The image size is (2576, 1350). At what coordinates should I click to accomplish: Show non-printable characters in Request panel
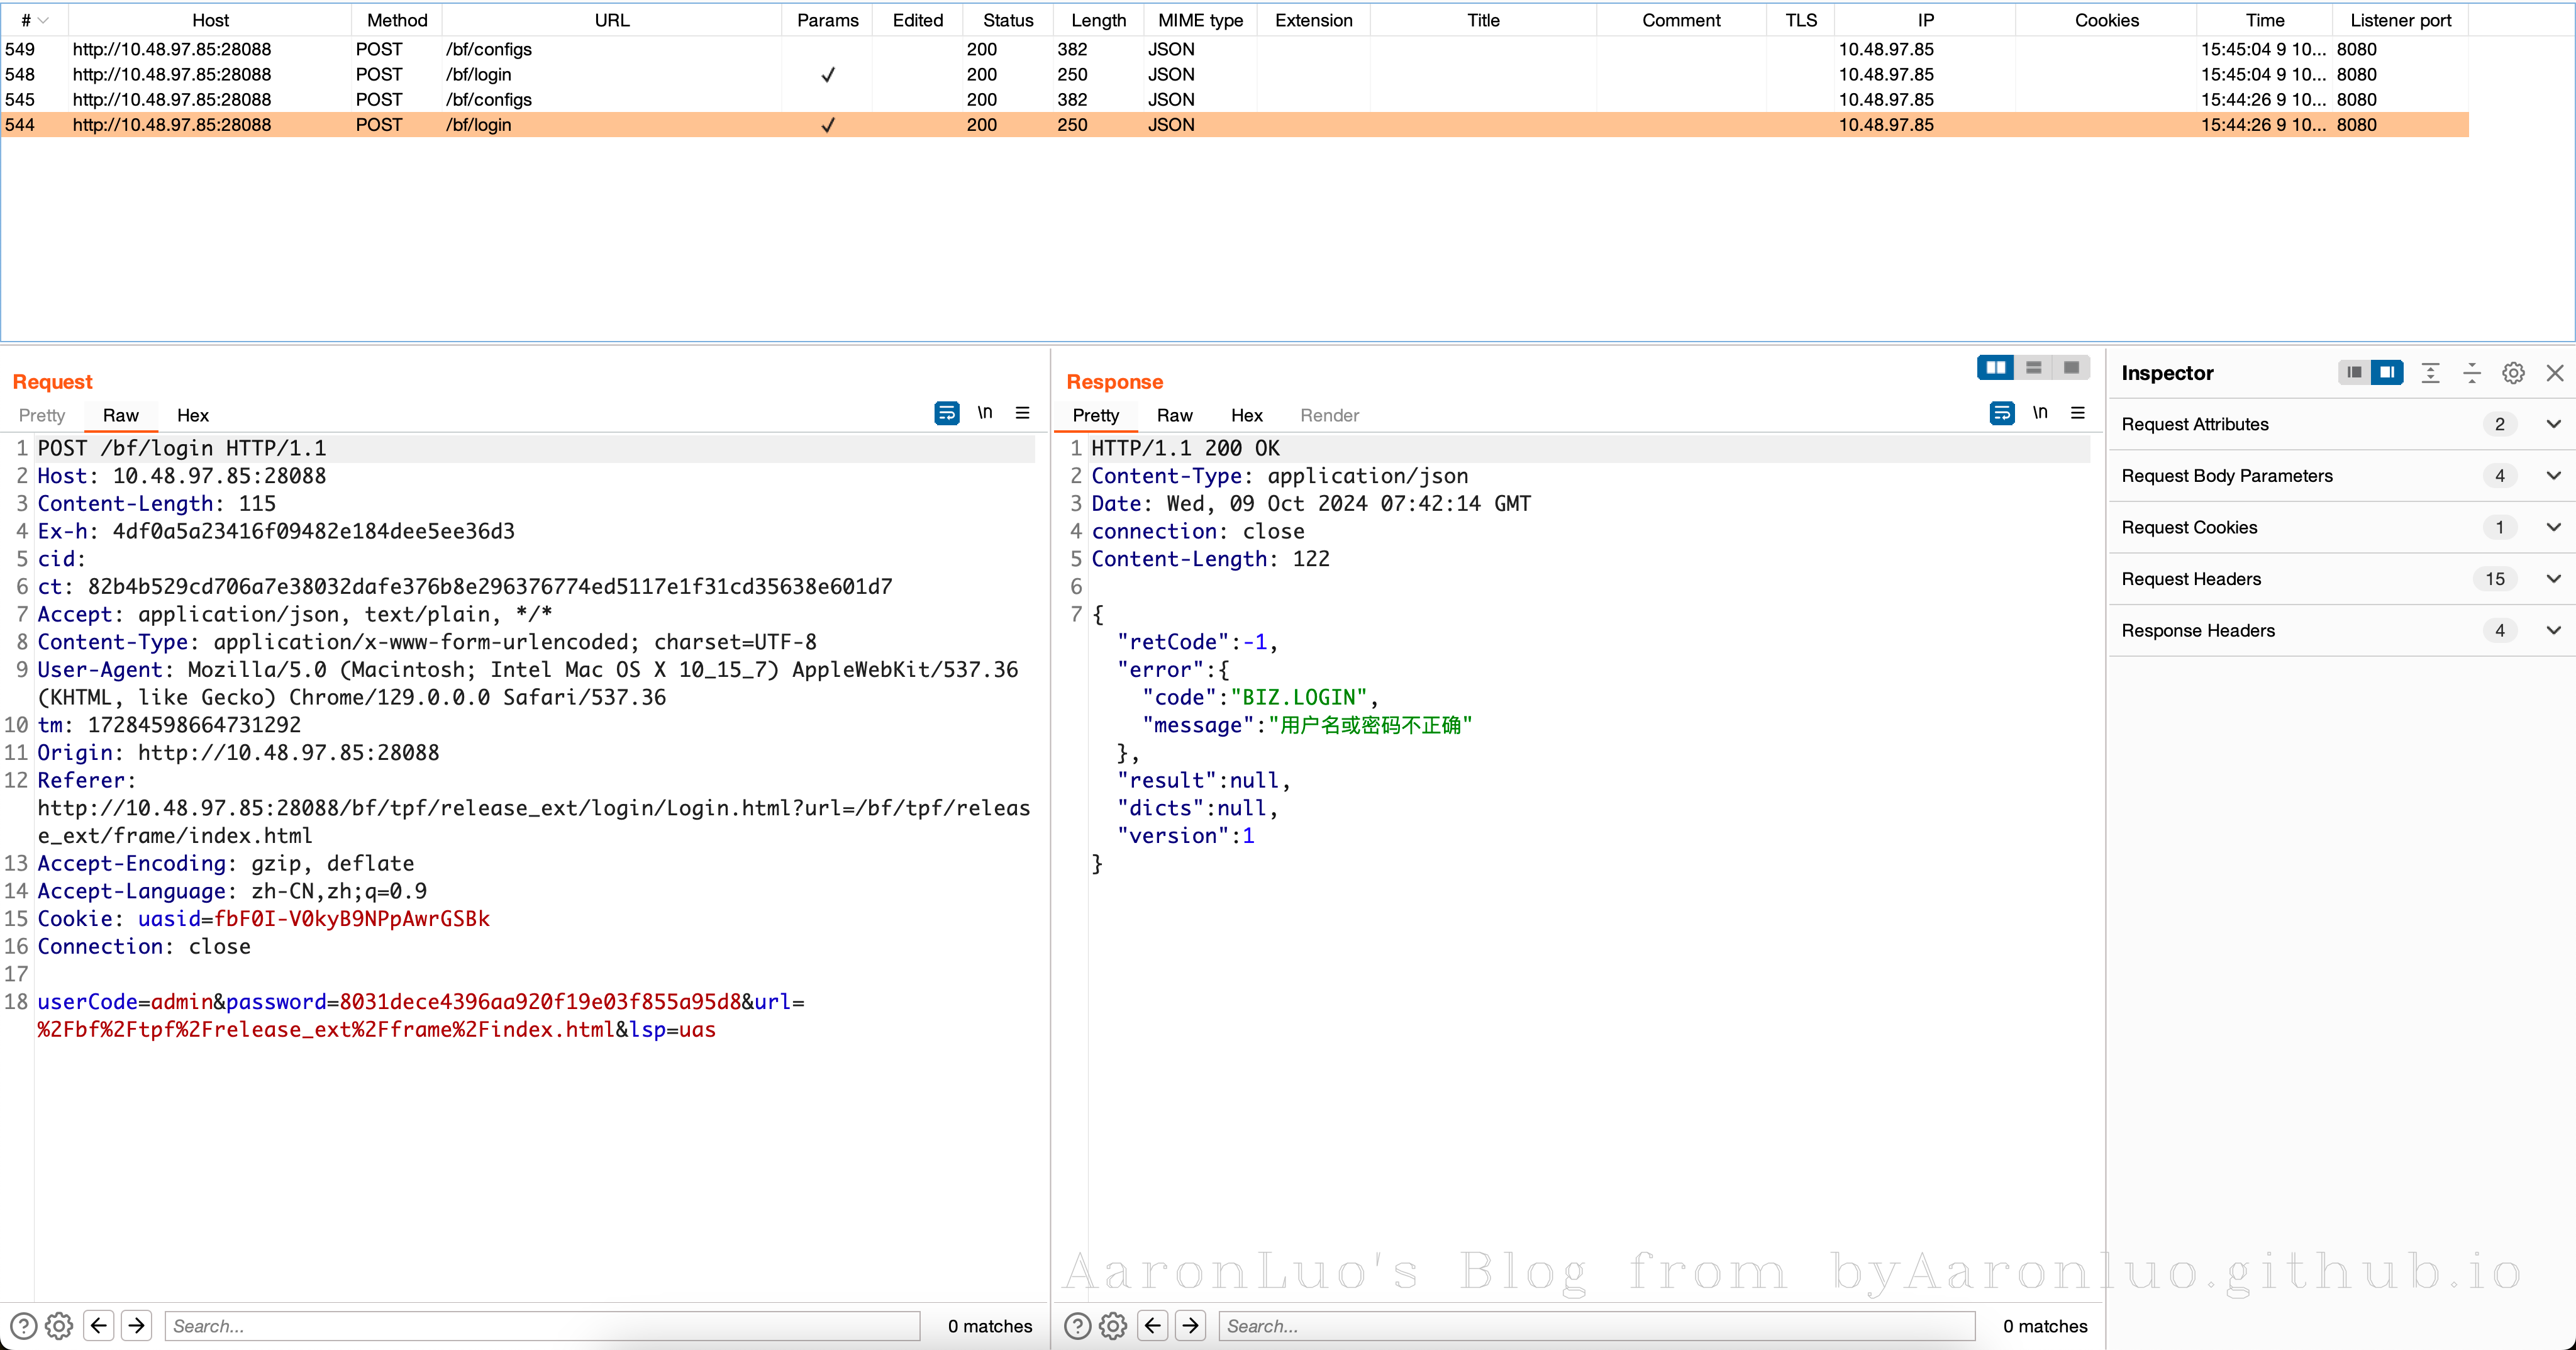985,413
